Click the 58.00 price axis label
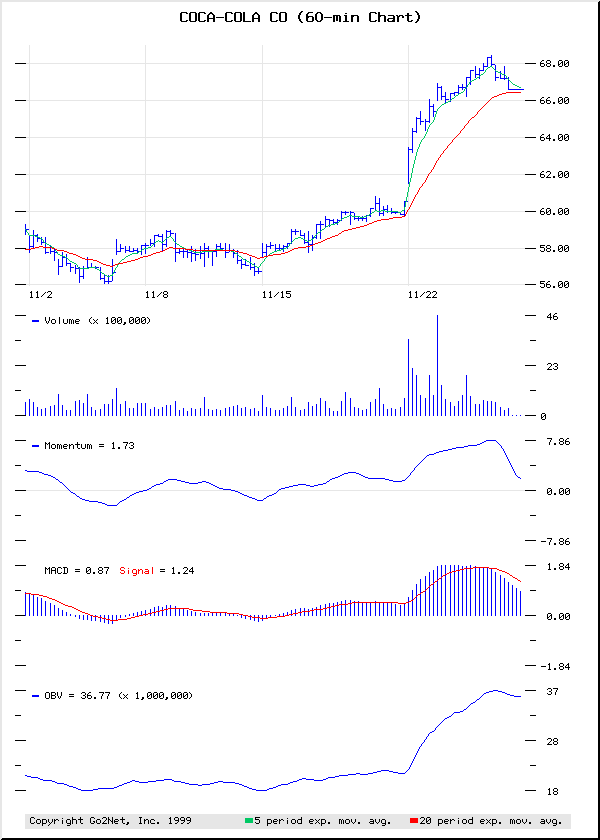Viewport: 600px width, 840px height. (554, 249)
